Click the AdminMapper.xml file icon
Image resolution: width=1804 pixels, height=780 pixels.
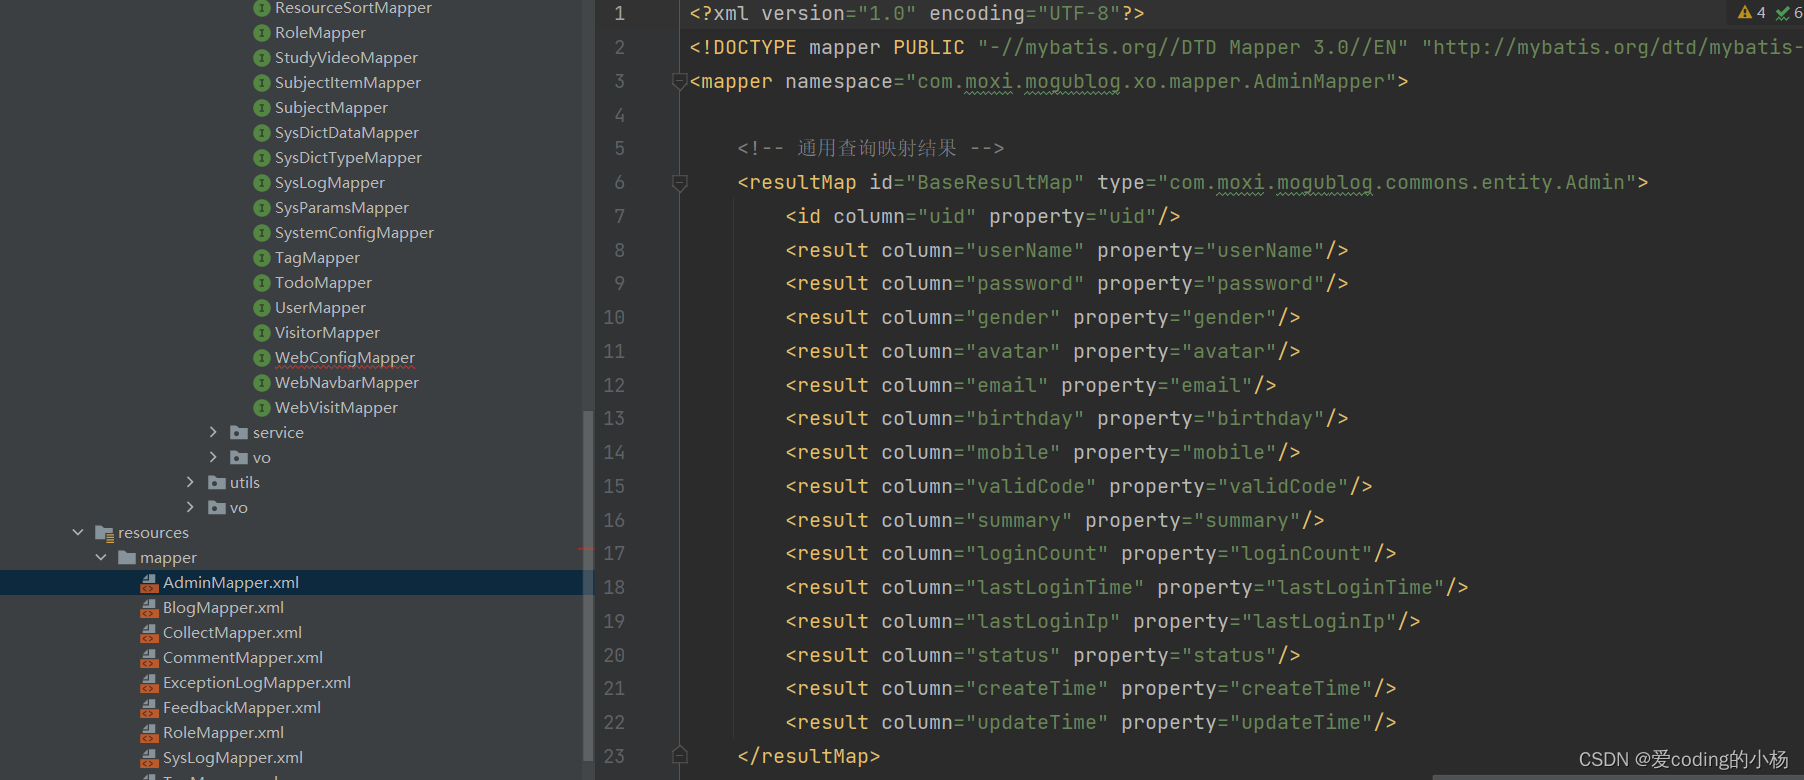coord(149,583)
